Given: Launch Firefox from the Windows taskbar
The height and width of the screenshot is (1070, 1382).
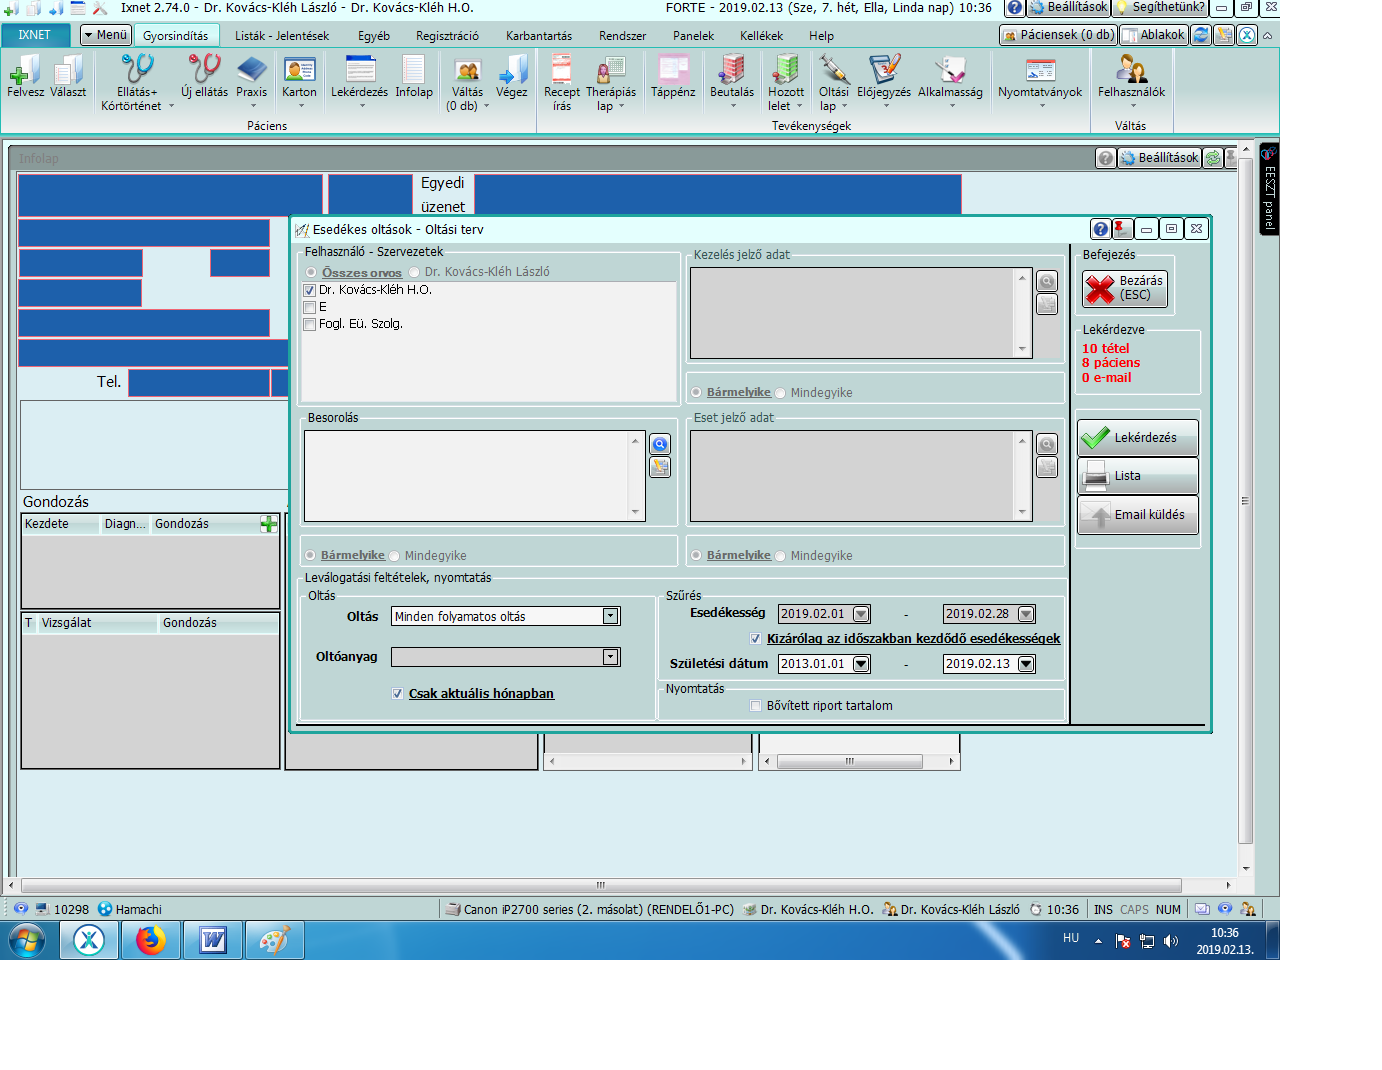Looking at the screenshot, I should (151, 940).
